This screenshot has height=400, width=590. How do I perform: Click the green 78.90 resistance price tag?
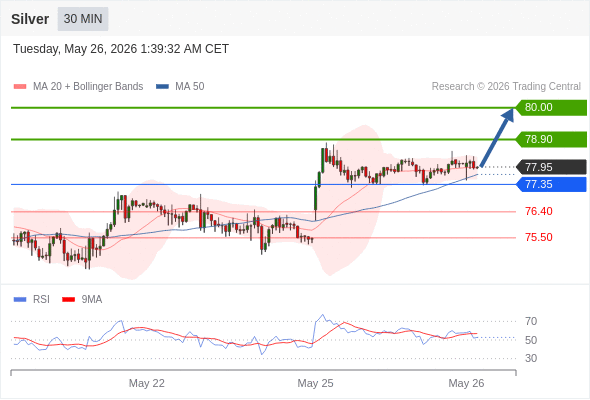(x=551, y=139)
